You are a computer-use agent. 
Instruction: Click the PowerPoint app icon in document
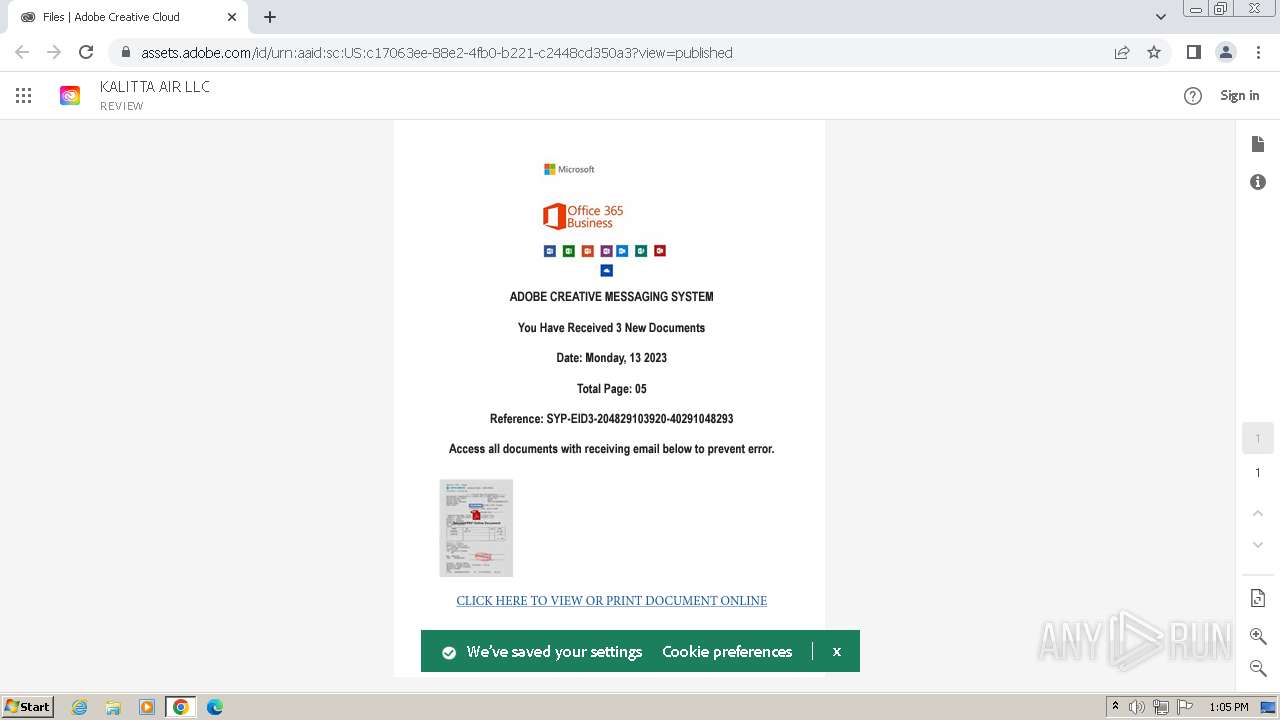(587, 251)
